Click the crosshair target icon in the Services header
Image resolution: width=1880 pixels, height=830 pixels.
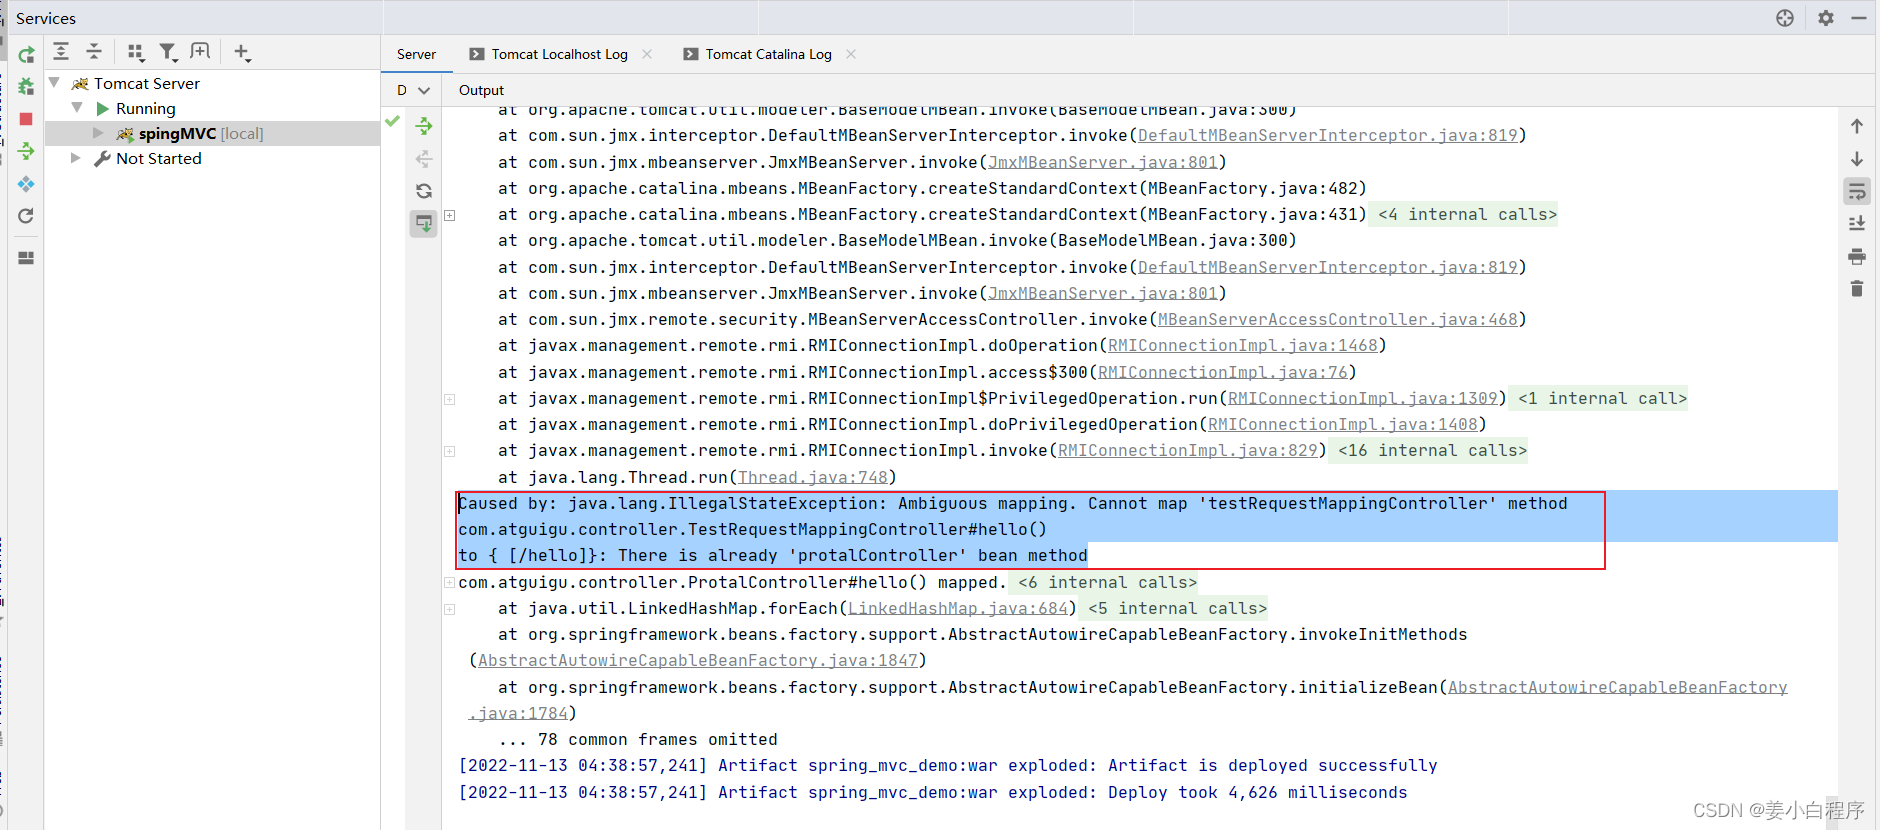pos(1785,18)
